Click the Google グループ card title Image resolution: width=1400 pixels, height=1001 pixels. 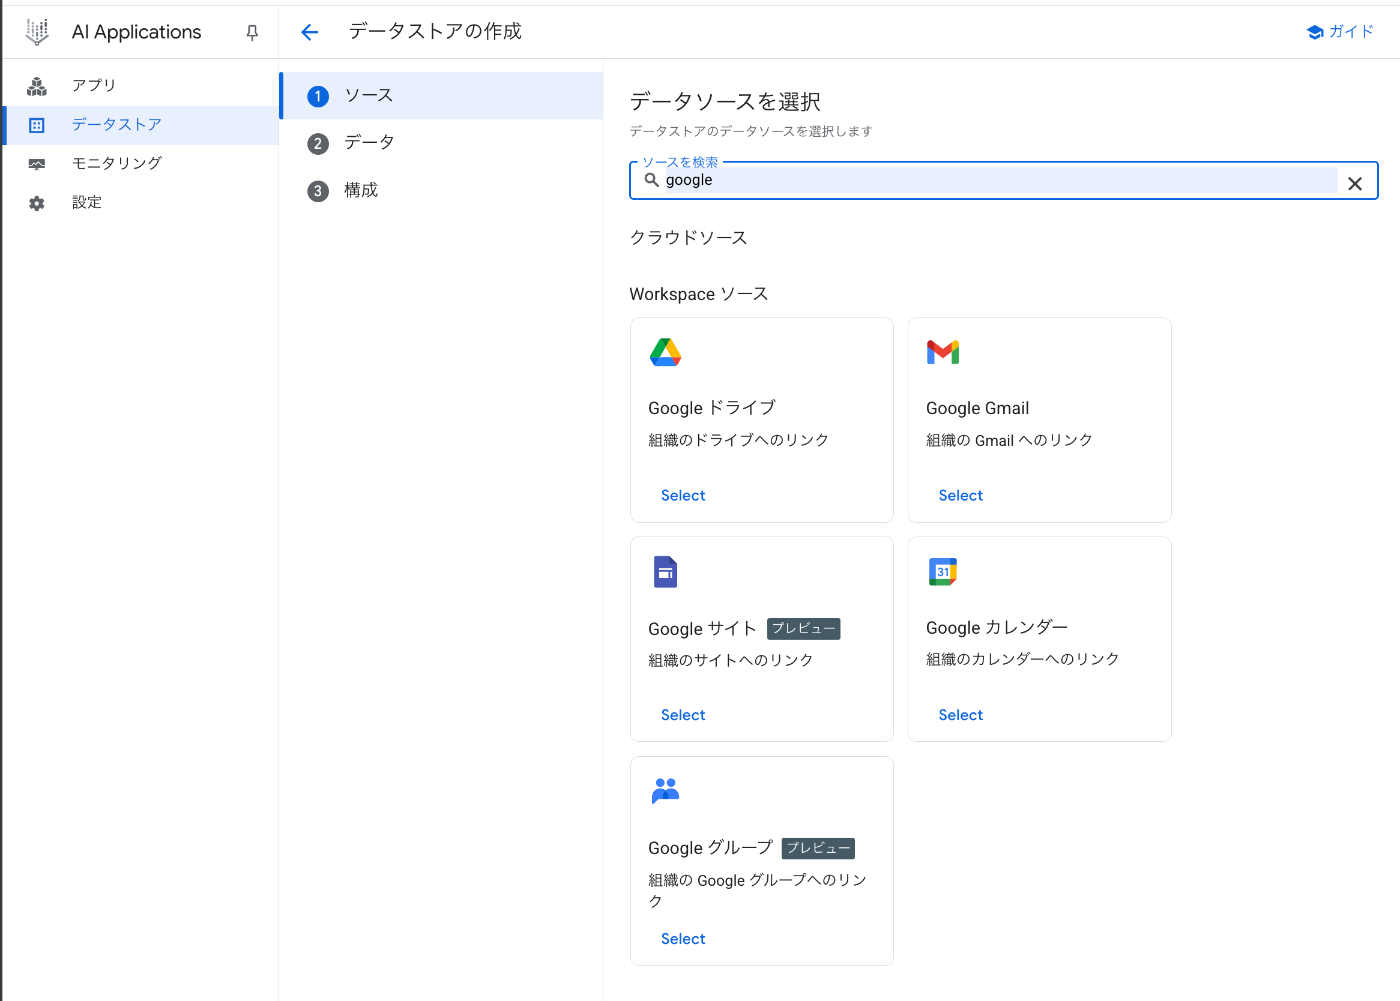[x=710, y=848]
